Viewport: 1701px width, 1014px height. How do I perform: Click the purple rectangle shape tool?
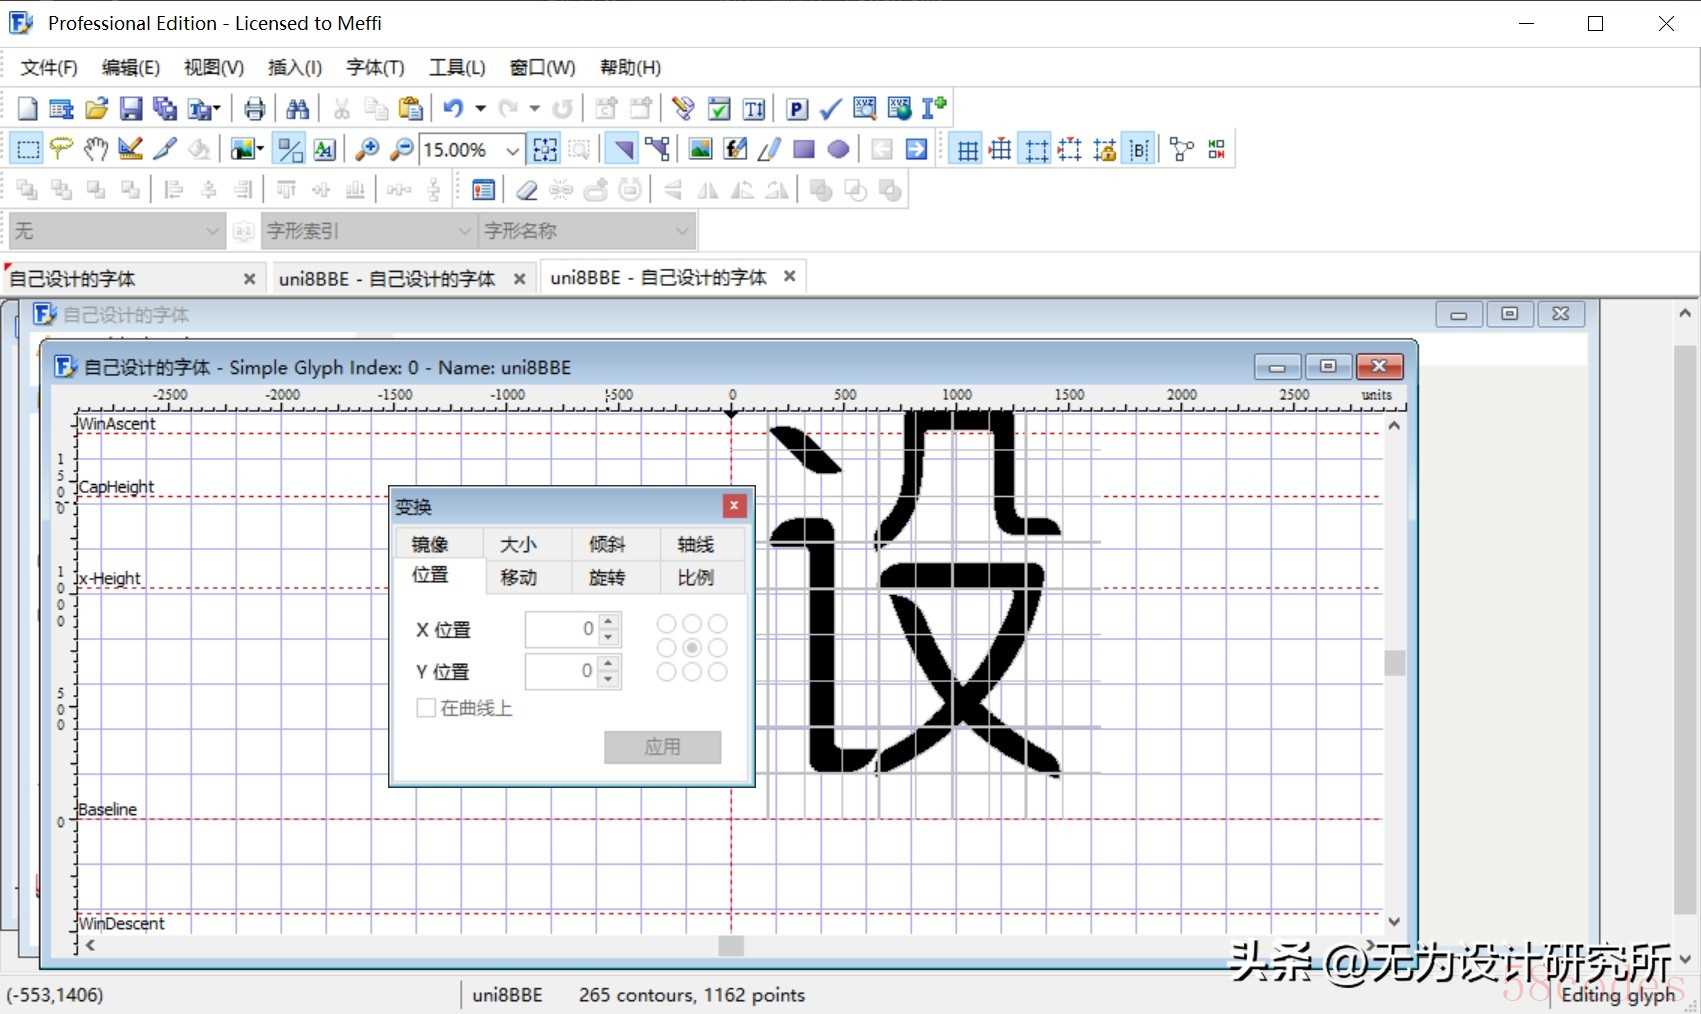click(x=804, y=149)
